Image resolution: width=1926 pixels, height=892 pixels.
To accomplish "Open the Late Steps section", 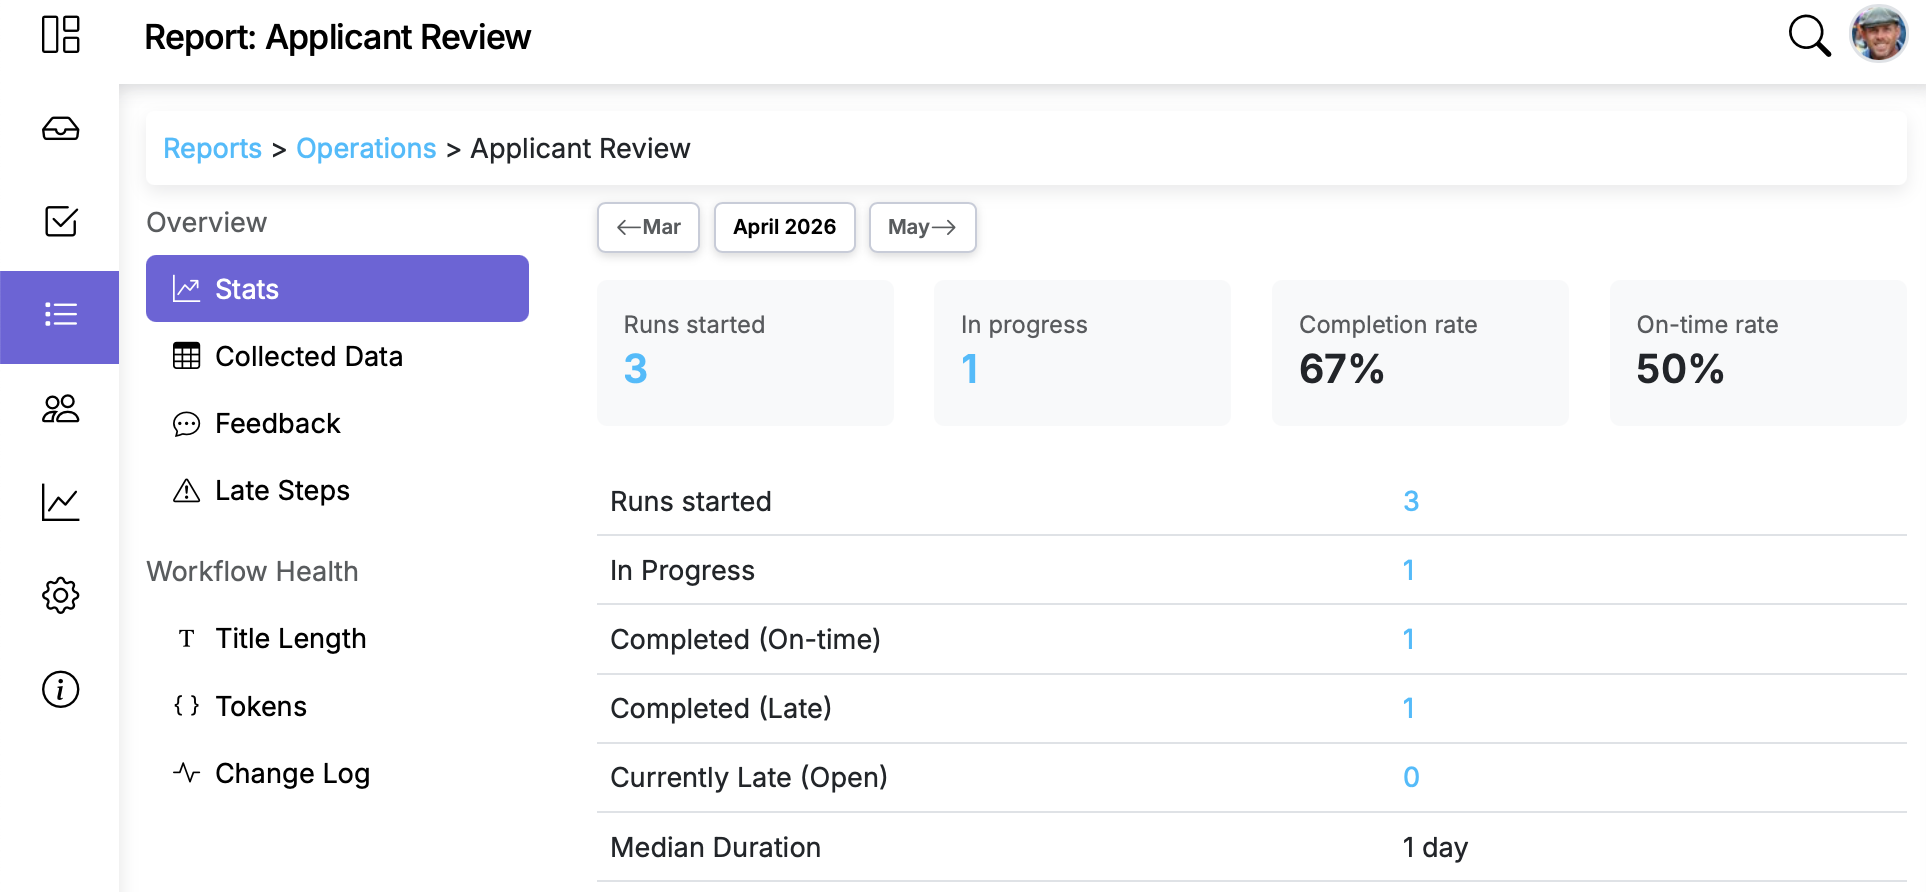I will point(282,490).
